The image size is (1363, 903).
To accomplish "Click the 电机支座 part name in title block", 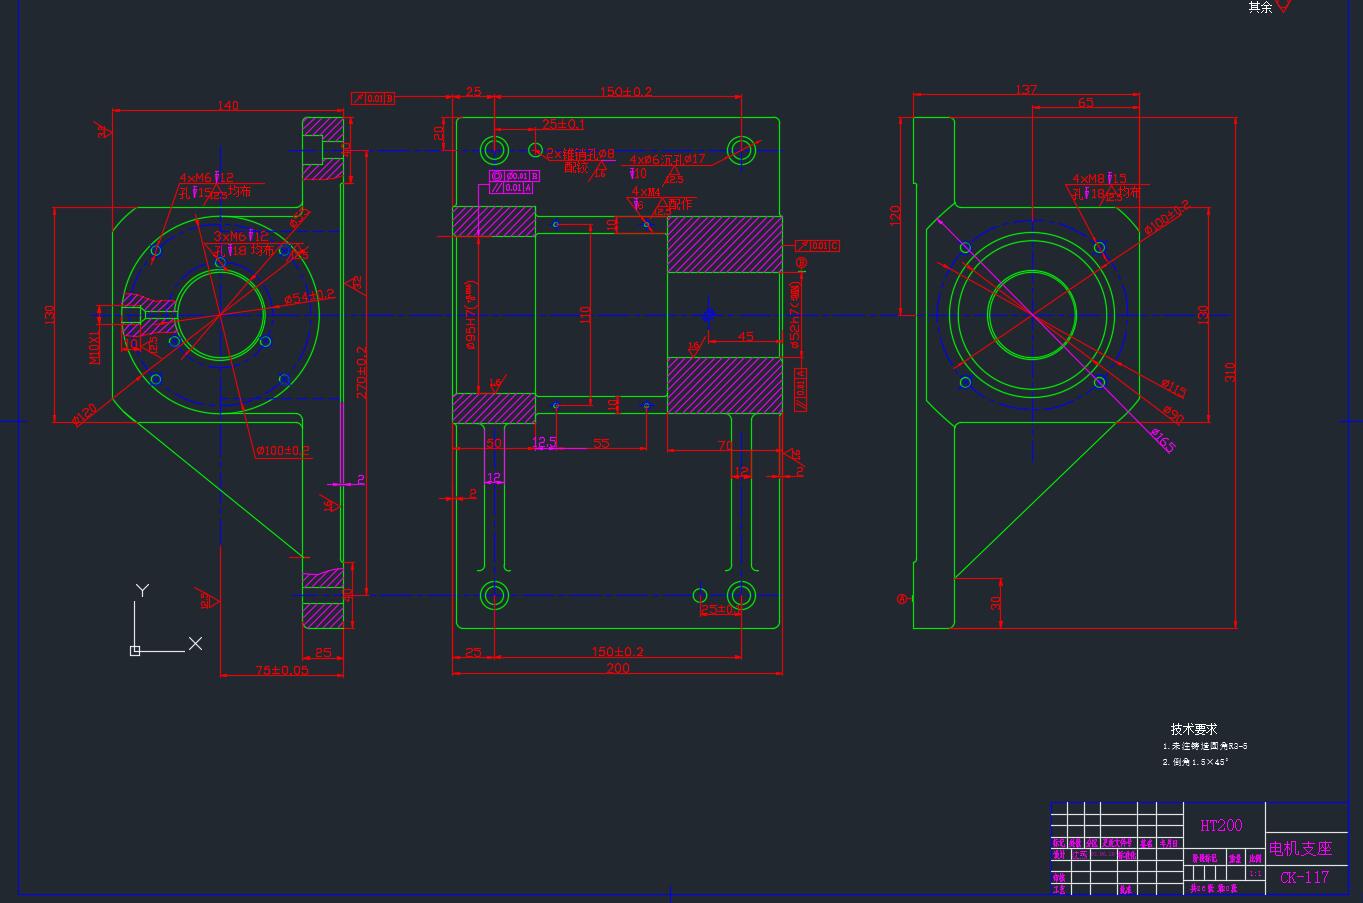I will [1300, 849].
